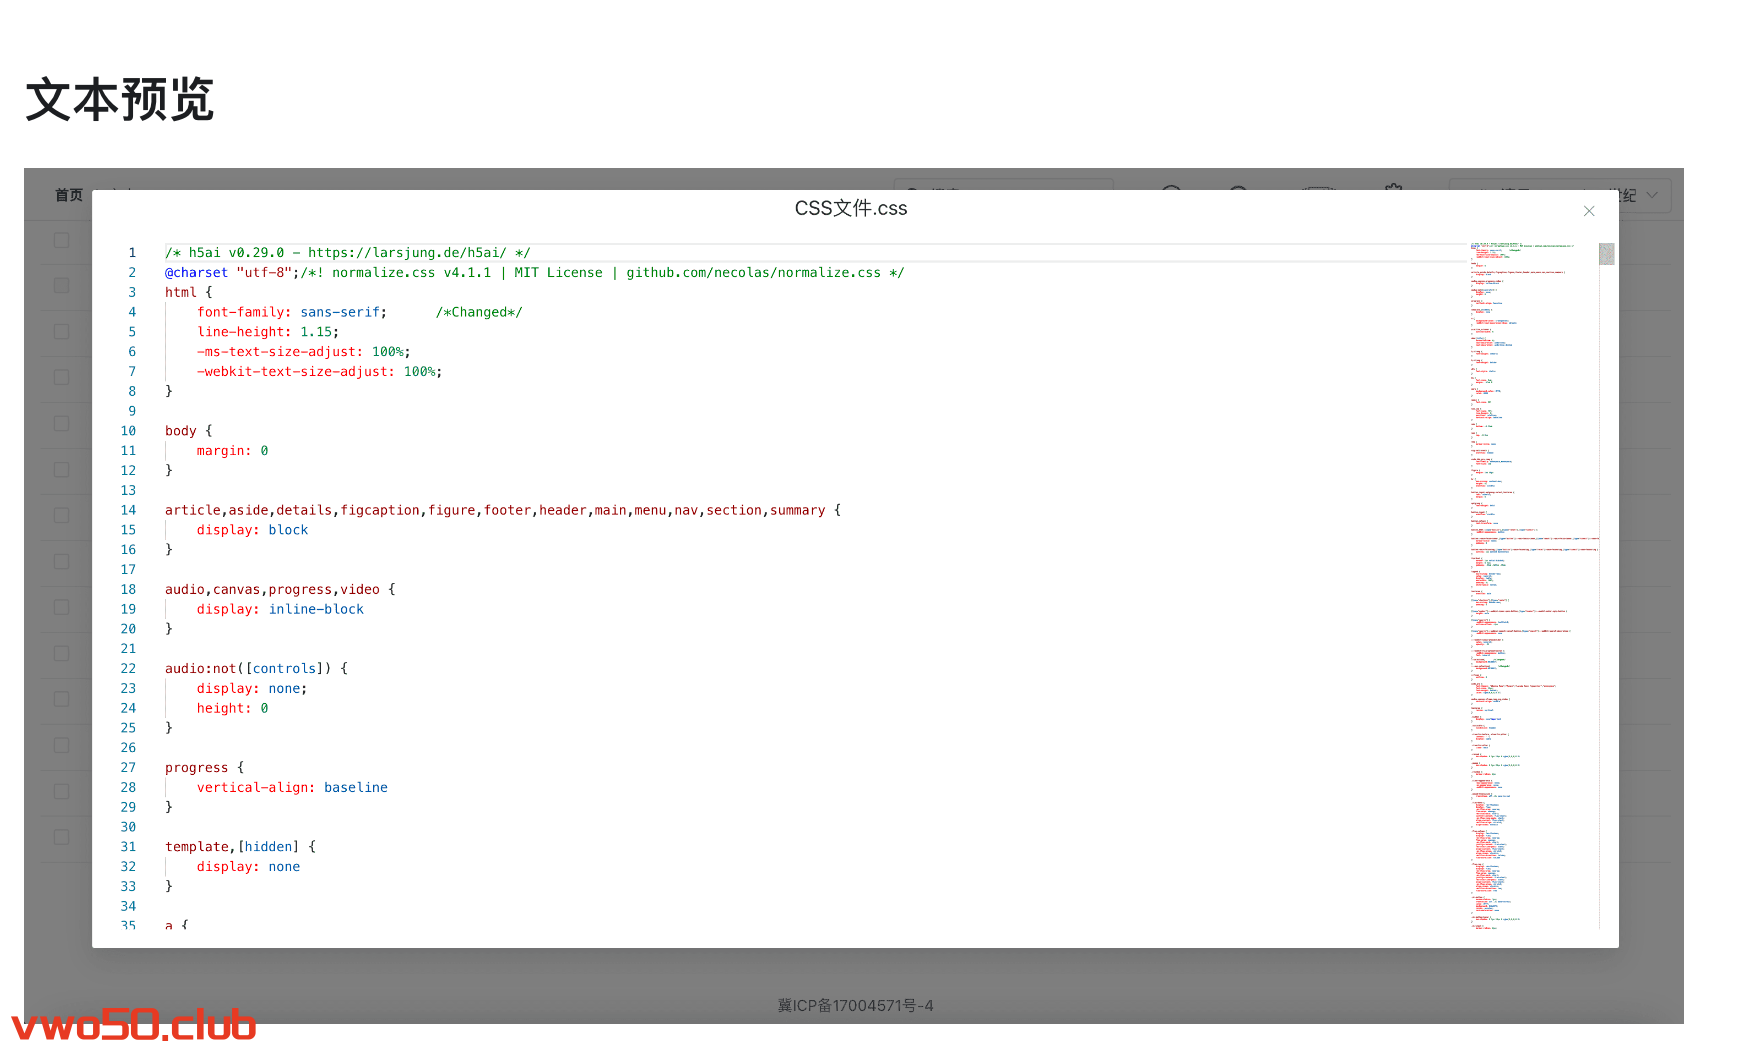The height and width of the screenshot is (1050, 1740).
Task: Click the 'font-family: sans-serif' line
Action: (x=291, y=312)
